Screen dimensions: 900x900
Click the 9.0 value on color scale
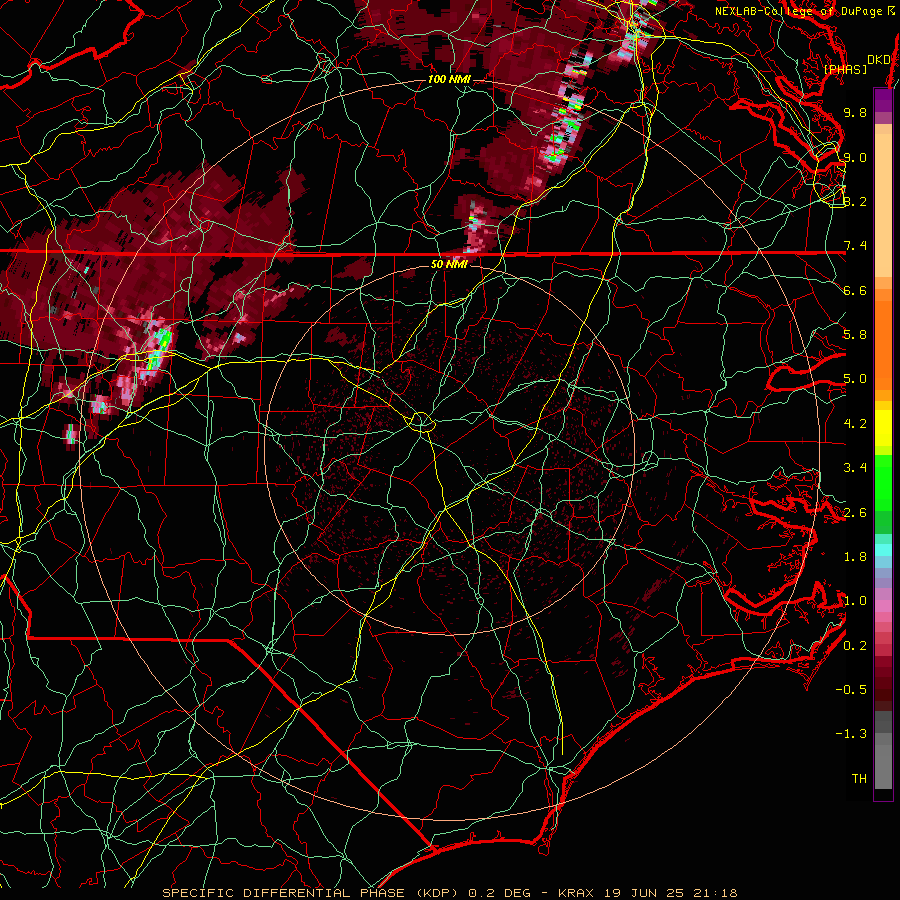[x=855, y=157]
